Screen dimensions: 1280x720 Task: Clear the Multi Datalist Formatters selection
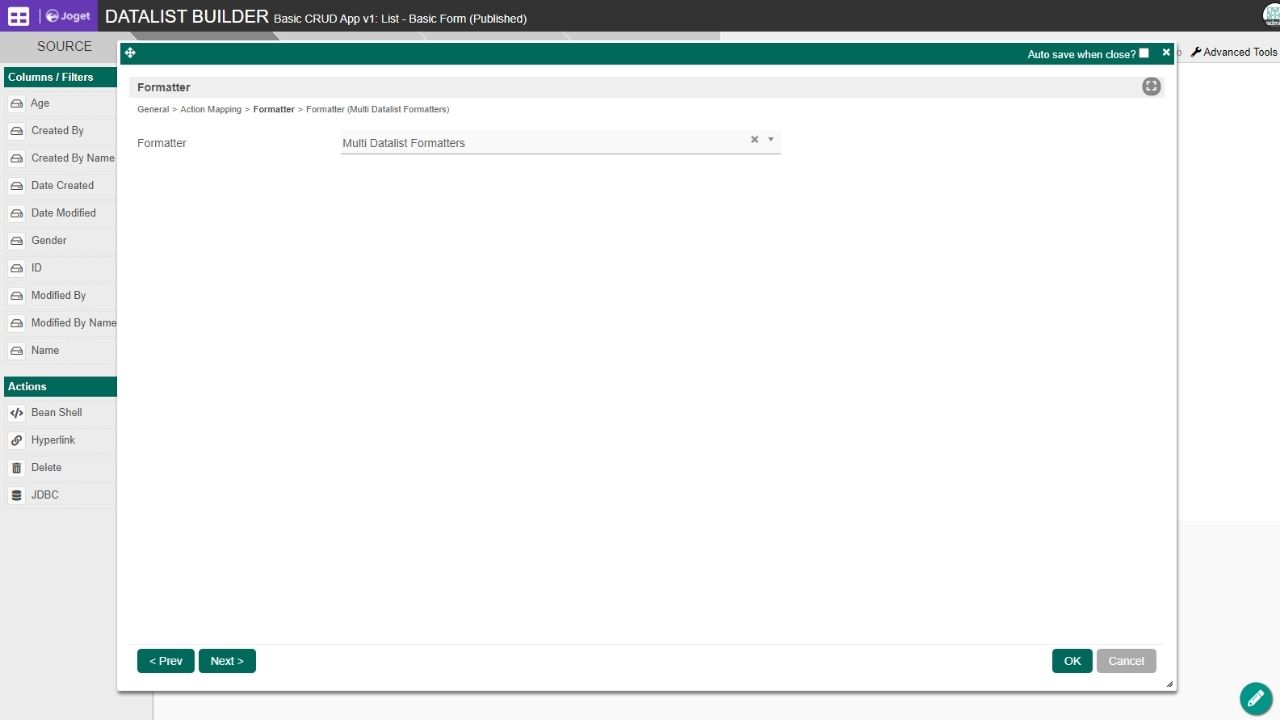tap(755, 140)
